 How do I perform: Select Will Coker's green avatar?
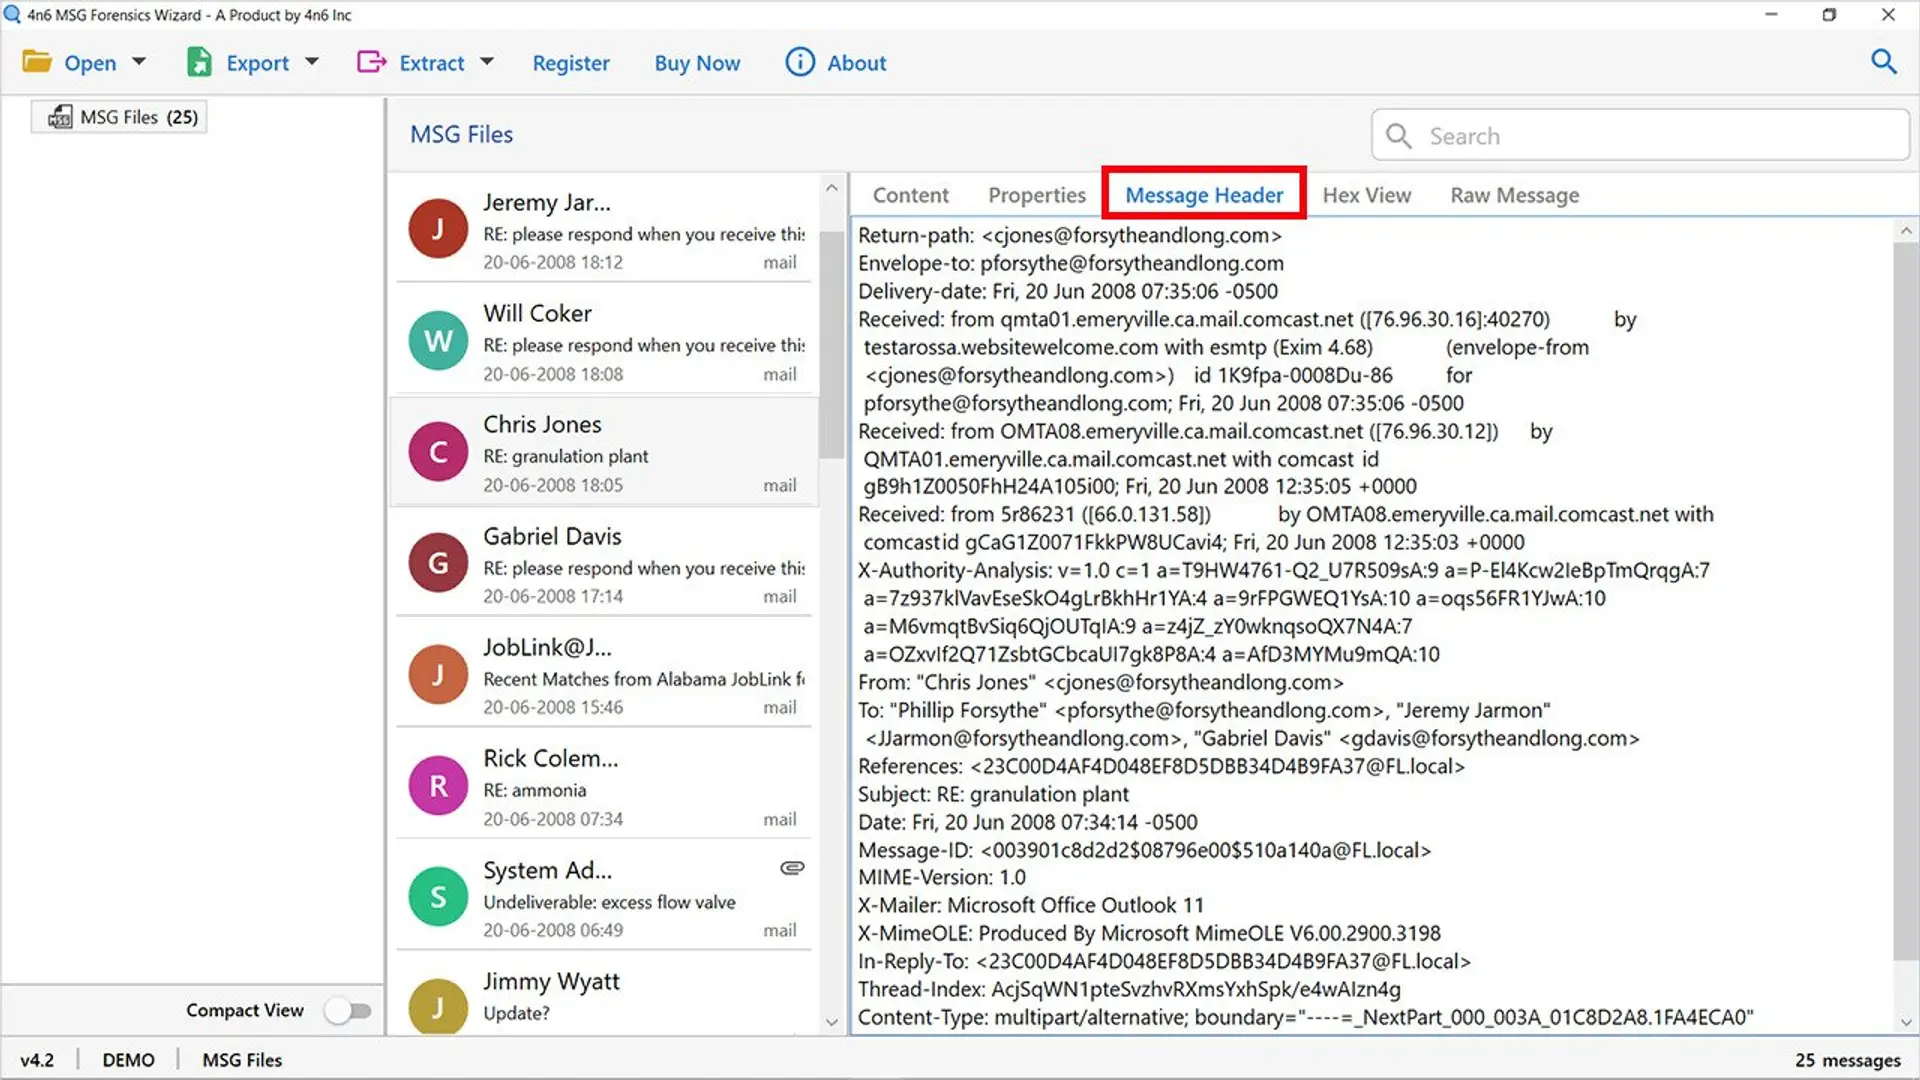pyautogui.click(x=438, y=341)
